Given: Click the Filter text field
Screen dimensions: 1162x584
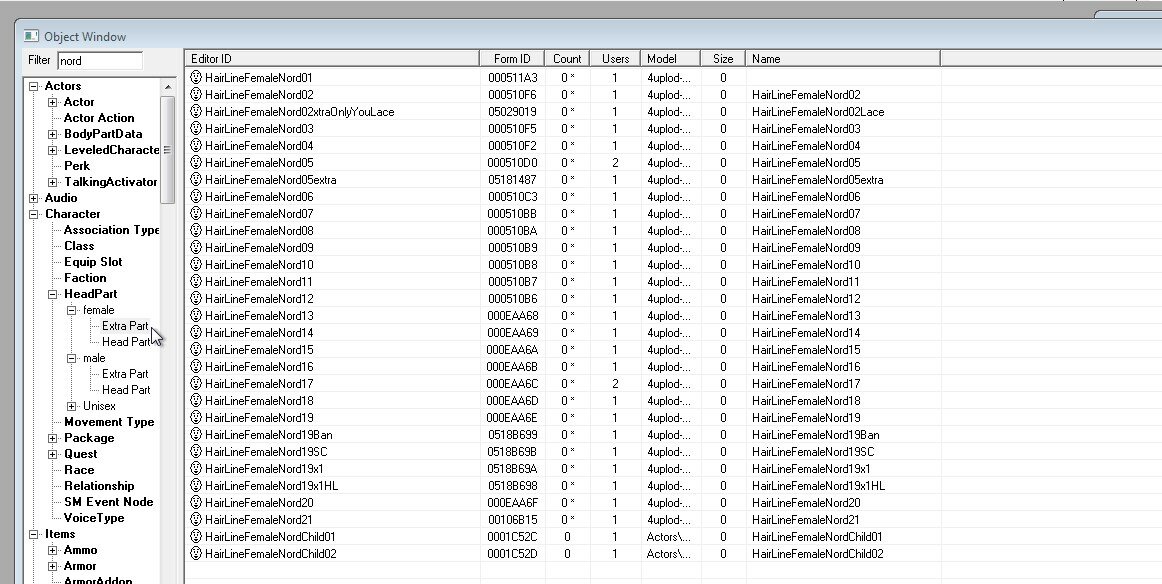Looking at the screenshot, I should [x=99, y=61].
